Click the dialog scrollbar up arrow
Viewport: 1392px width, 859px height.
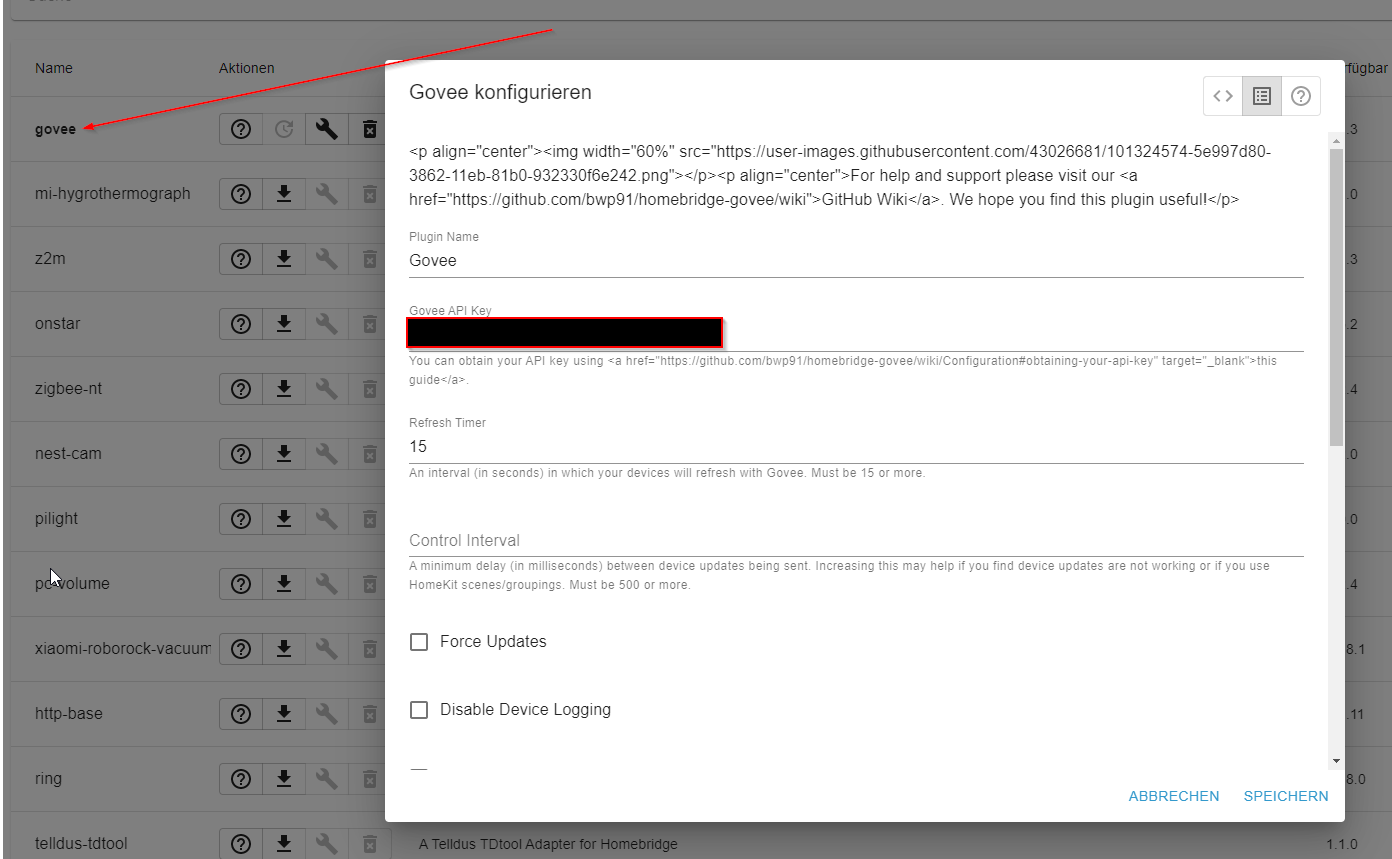point(1337,141)
